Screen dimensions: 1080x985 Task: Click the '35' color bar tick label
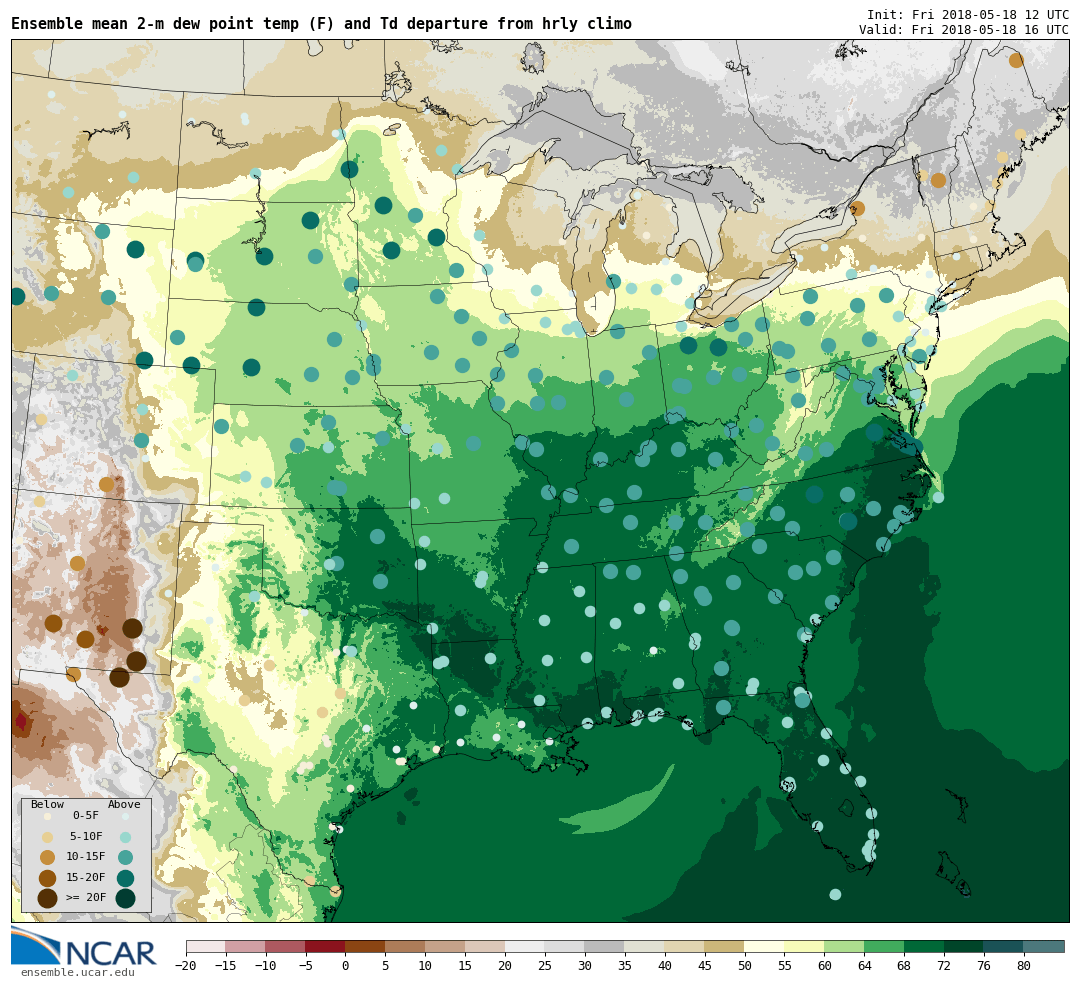tap(625, 966)
